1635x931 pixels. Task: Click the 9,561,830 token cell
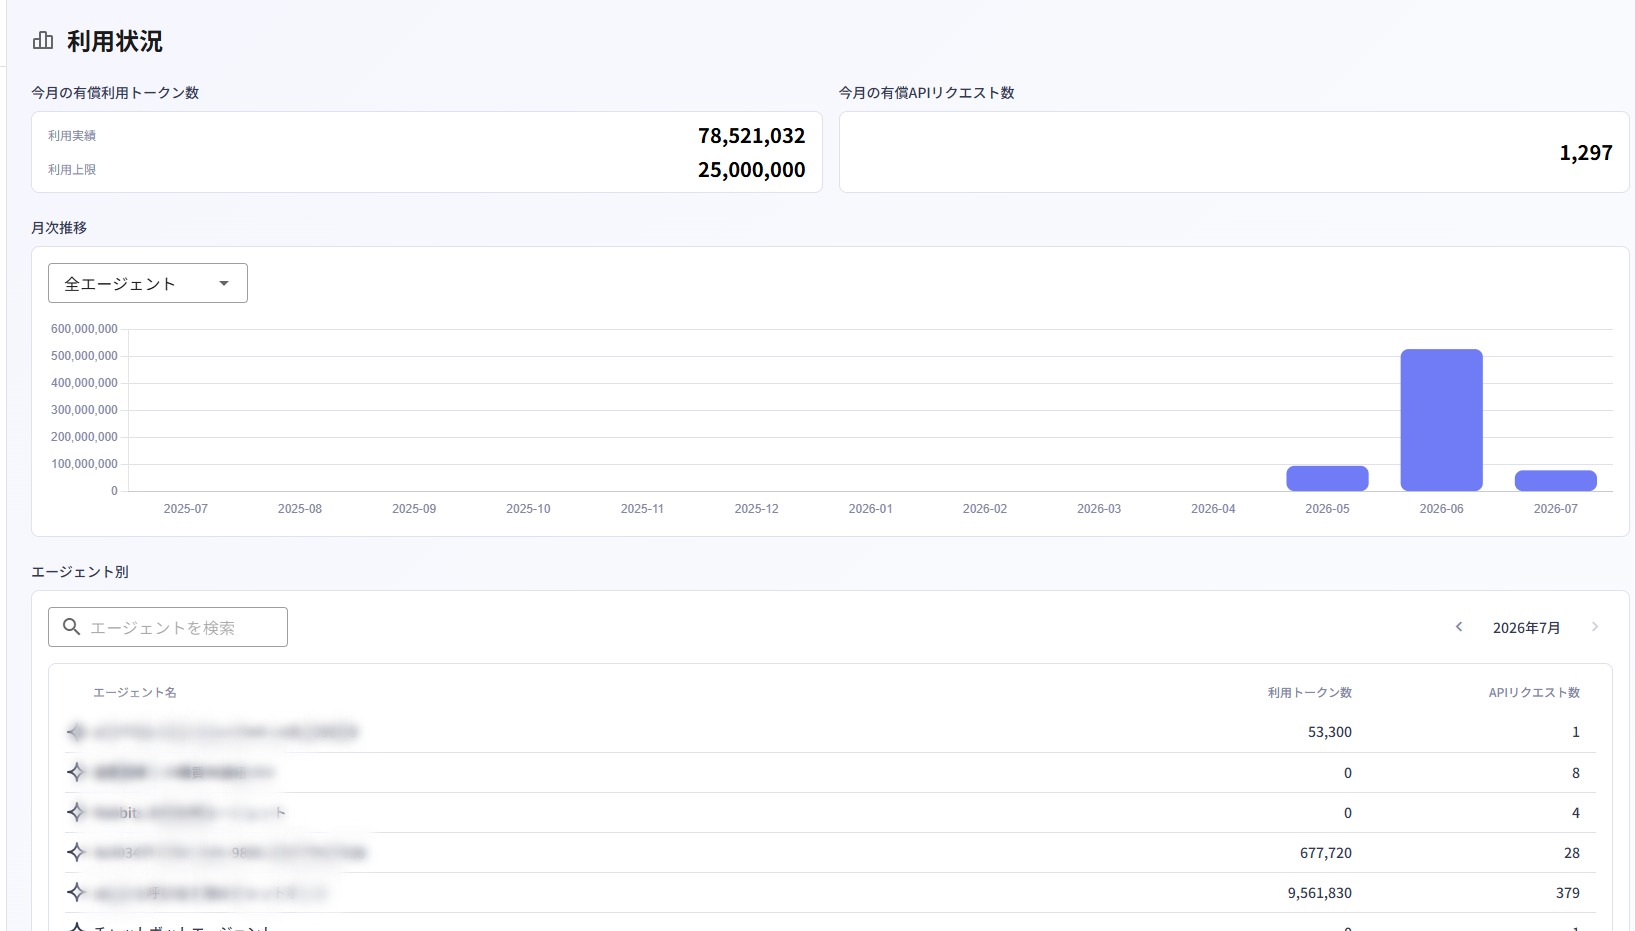(x=1319, y=893)
